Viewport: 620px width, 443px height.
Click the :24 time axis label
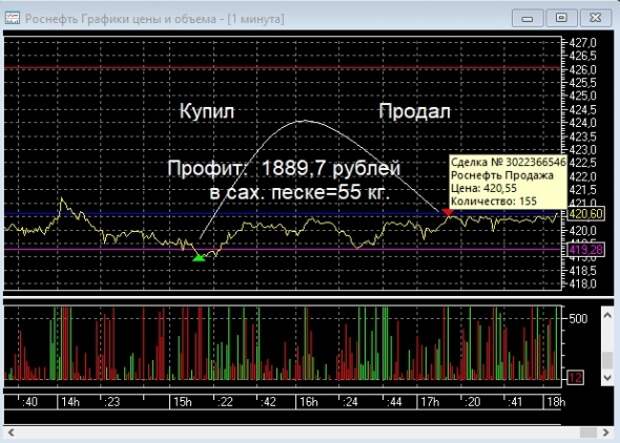(x=350, y=402)
